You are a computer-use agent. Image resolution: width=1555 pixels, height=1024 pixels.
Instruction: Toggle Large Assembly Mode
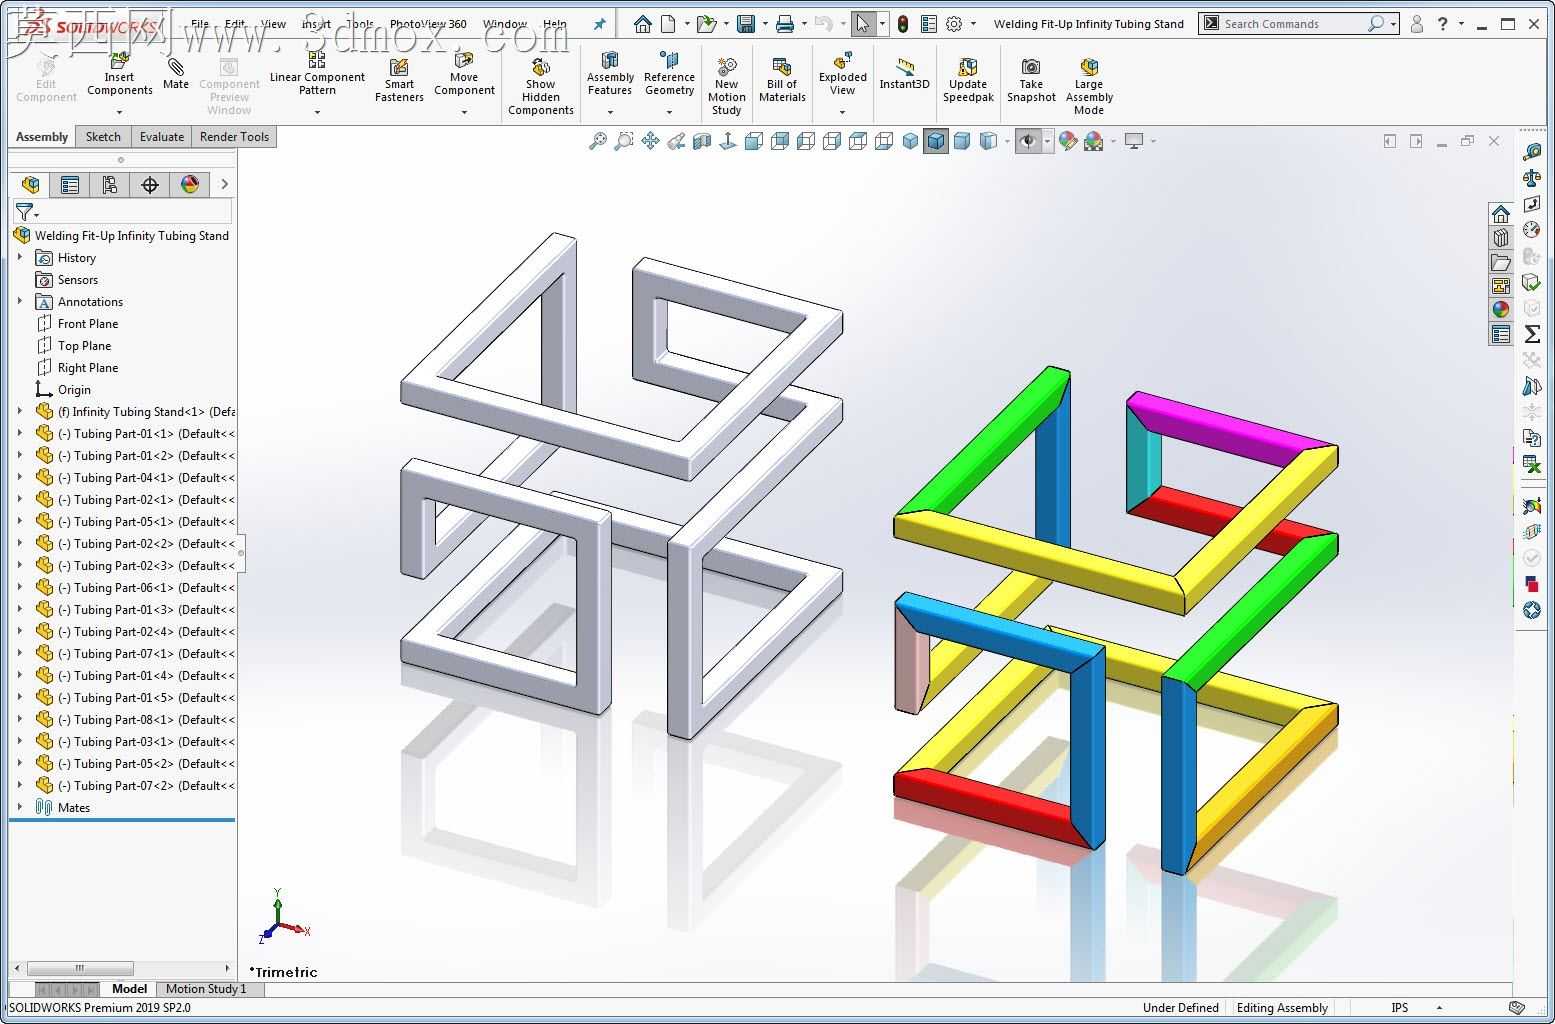click(x=1089, y=85)
